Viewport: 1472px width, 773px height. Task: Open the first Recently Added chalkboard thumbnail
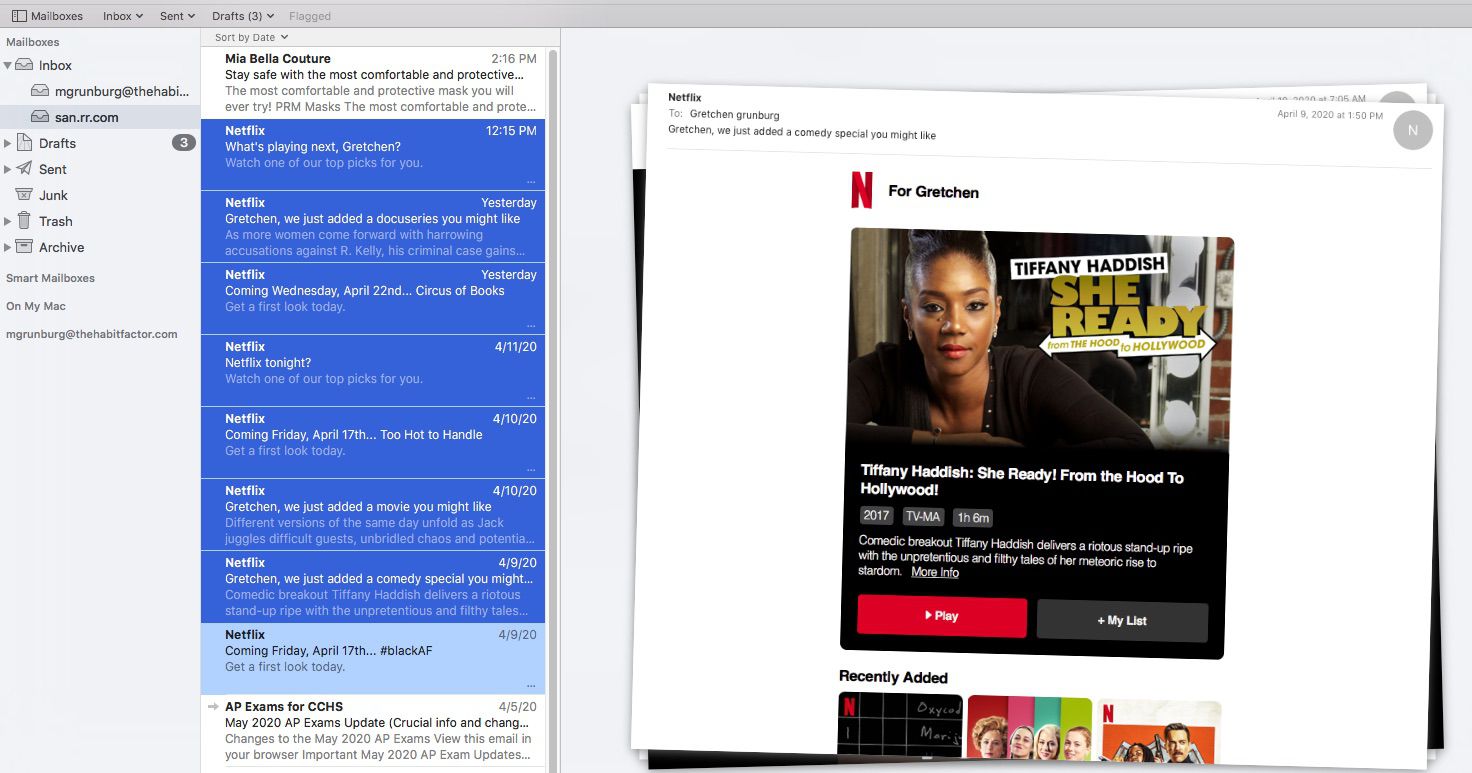click(900, 724)
